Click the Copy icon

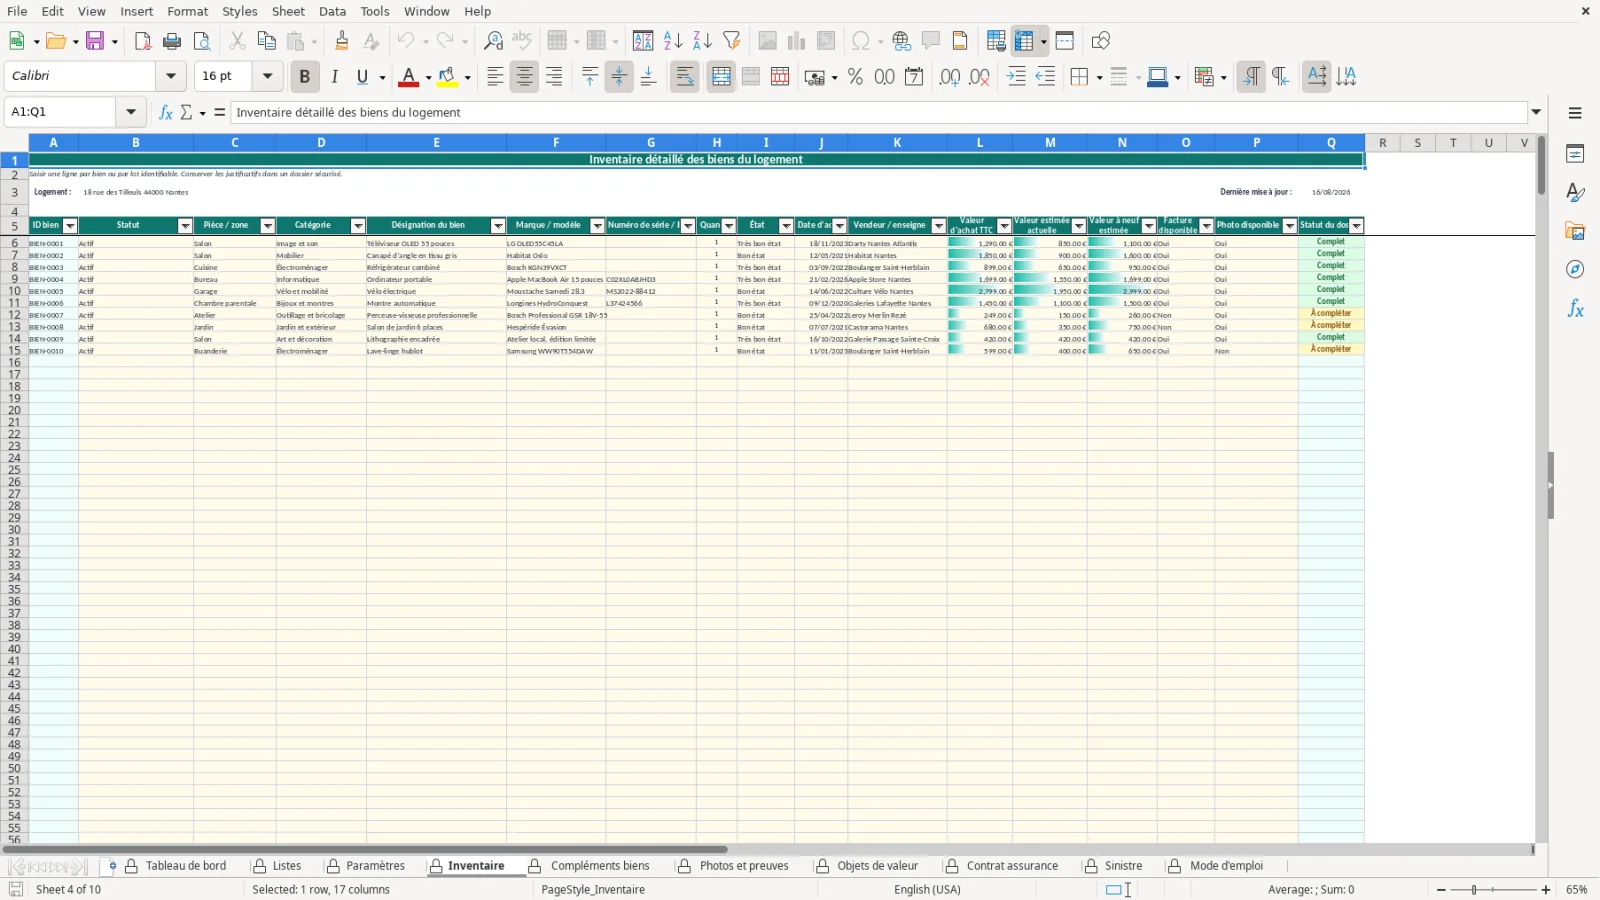(266, 41)
